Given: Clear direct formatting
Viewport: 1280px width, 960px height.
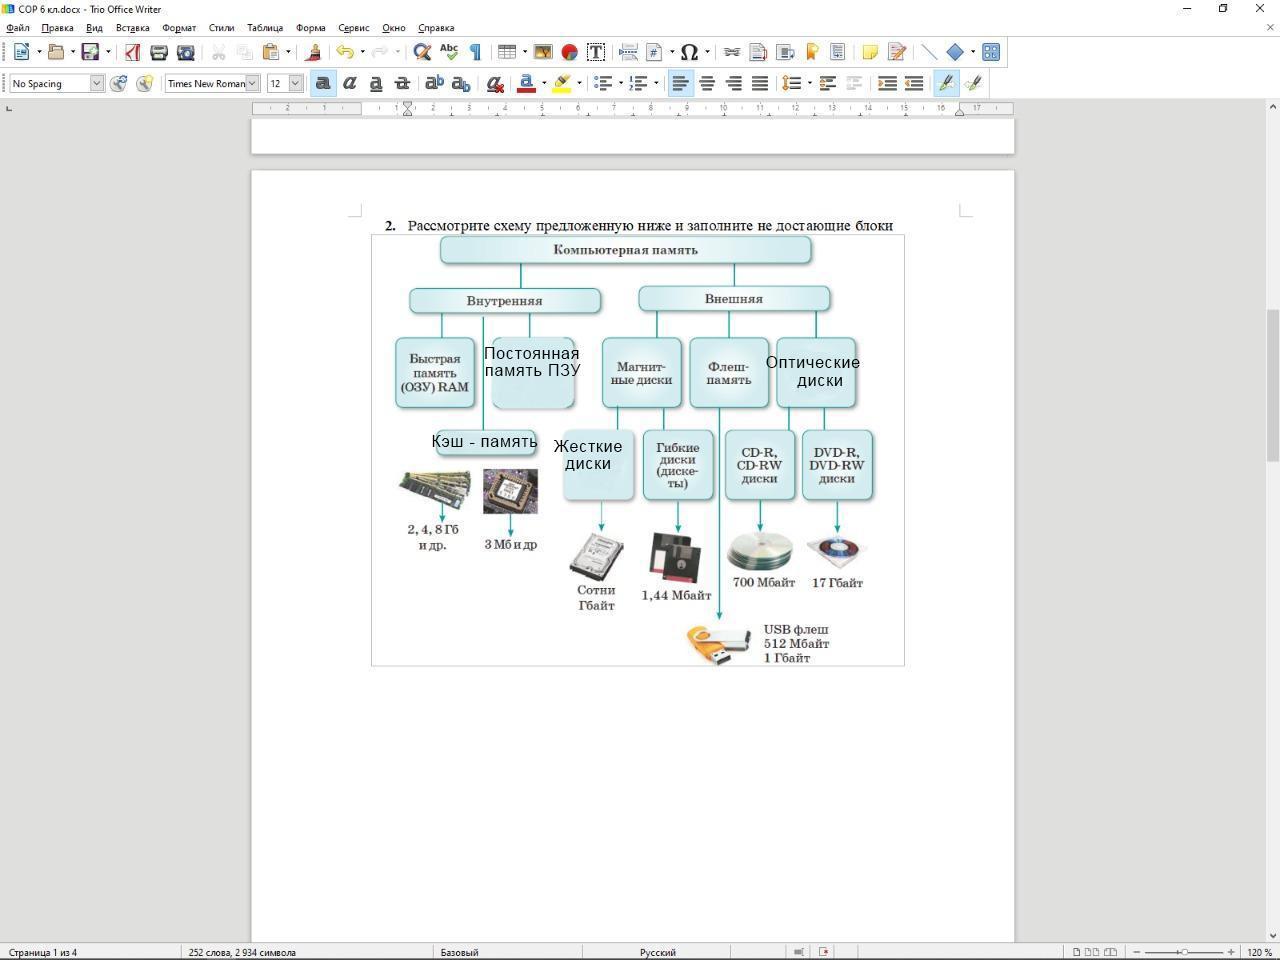Looking at the screenshot, I should pyautogui.click(x=494, y=83).
